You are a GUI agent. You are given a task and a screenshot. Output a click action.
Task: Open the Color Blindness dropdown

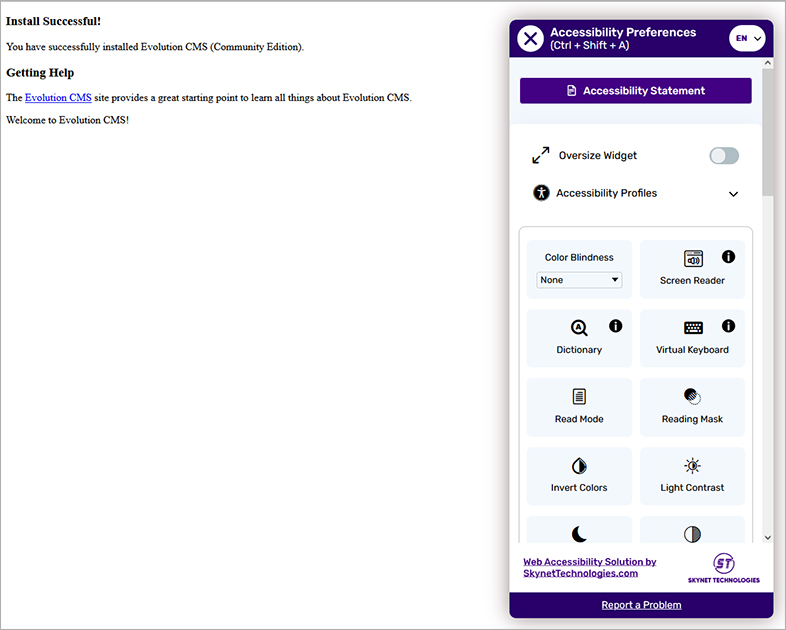tap(579, 281)
